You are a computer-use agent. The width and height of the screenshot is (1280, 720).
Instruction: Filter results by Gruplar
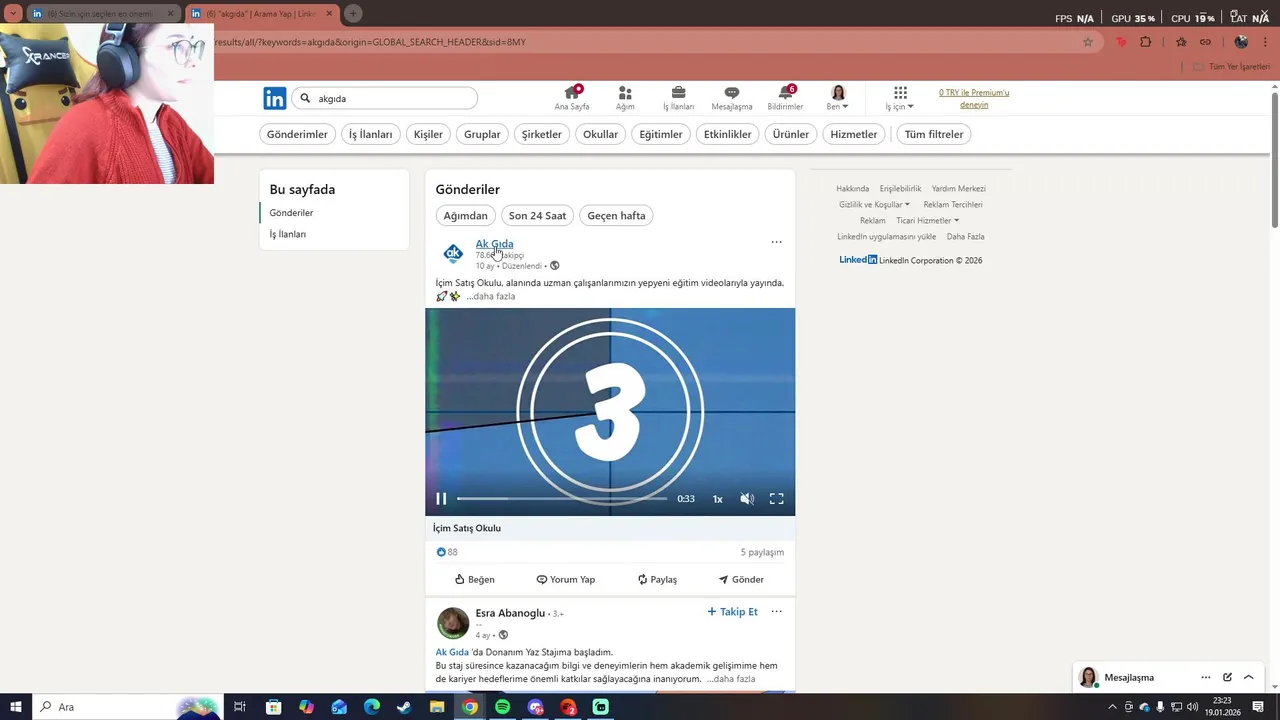coord(482,134)
